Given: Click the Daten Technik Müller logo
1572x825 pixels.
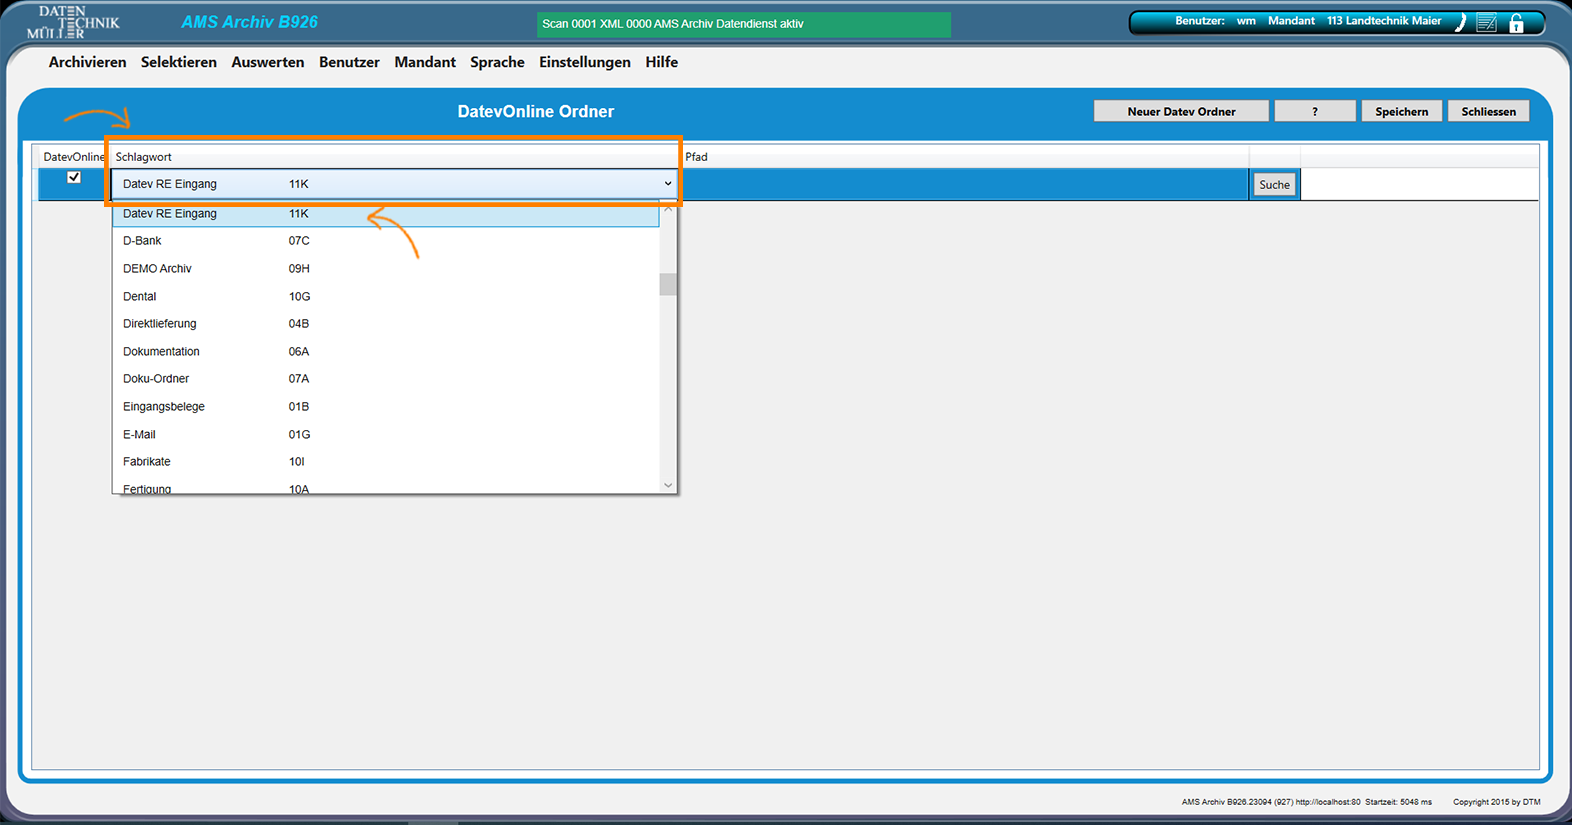Looking at the screenshot, I should 72,22.
